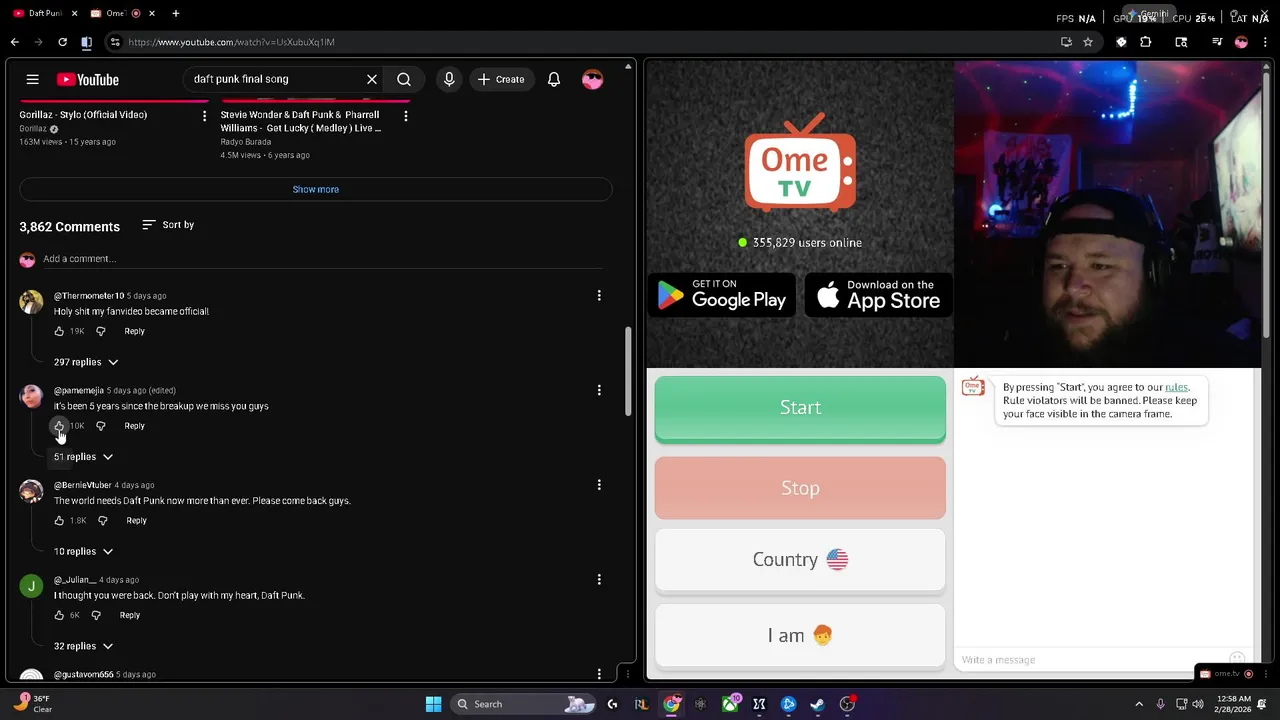Open action menu for @Thermometer10 comment
This screenshot has height=720, width=1280.
(x=599, y=296)
